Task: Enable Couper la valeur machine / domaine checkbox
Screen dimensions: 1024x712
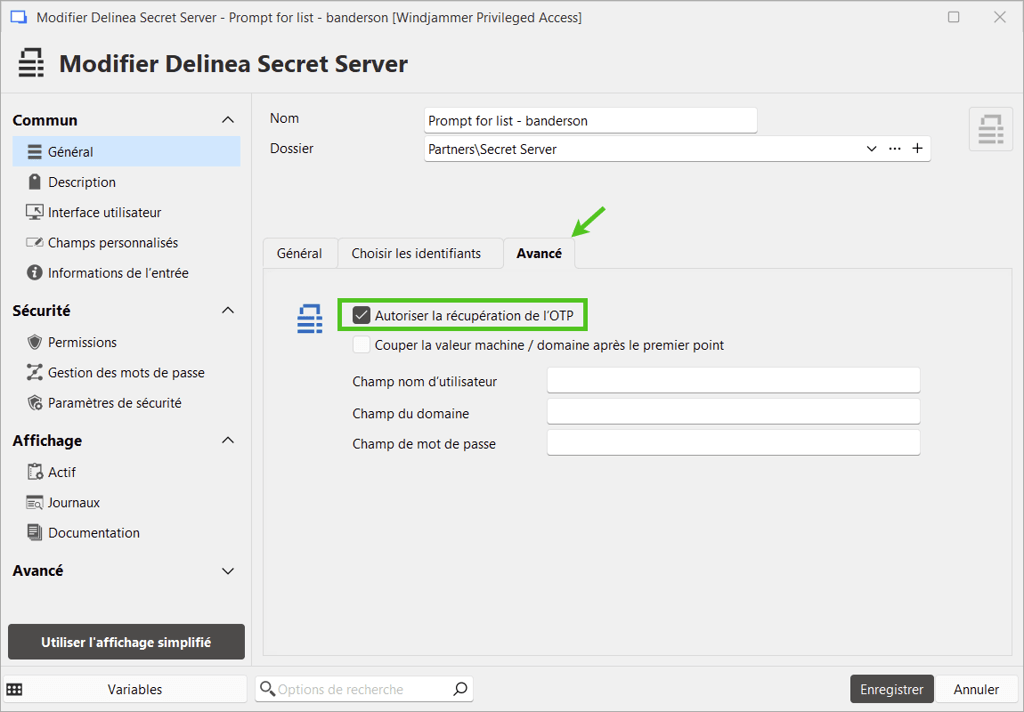Action: [362, 345]
